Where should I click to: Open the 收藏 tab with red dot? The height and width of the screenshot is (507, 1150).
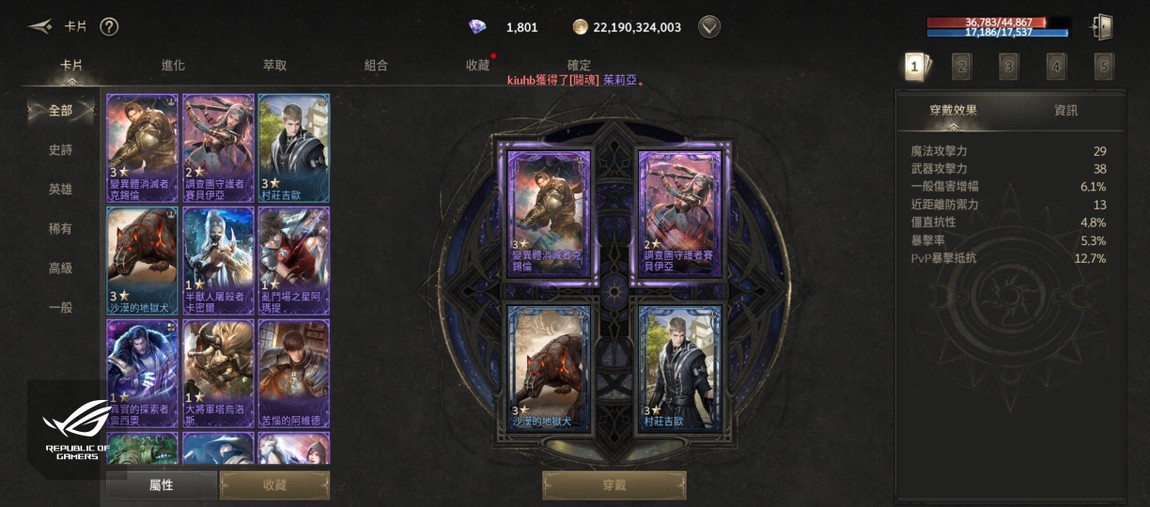[478, 65]
